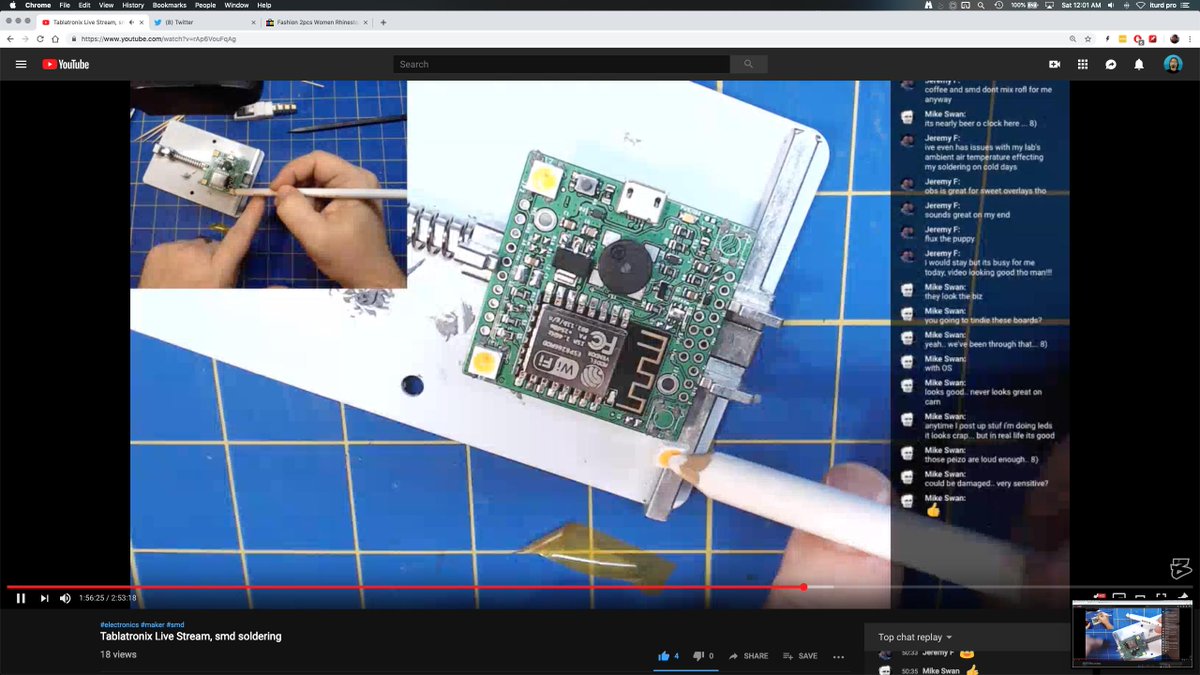Open the View menu

tap(106, 5)
